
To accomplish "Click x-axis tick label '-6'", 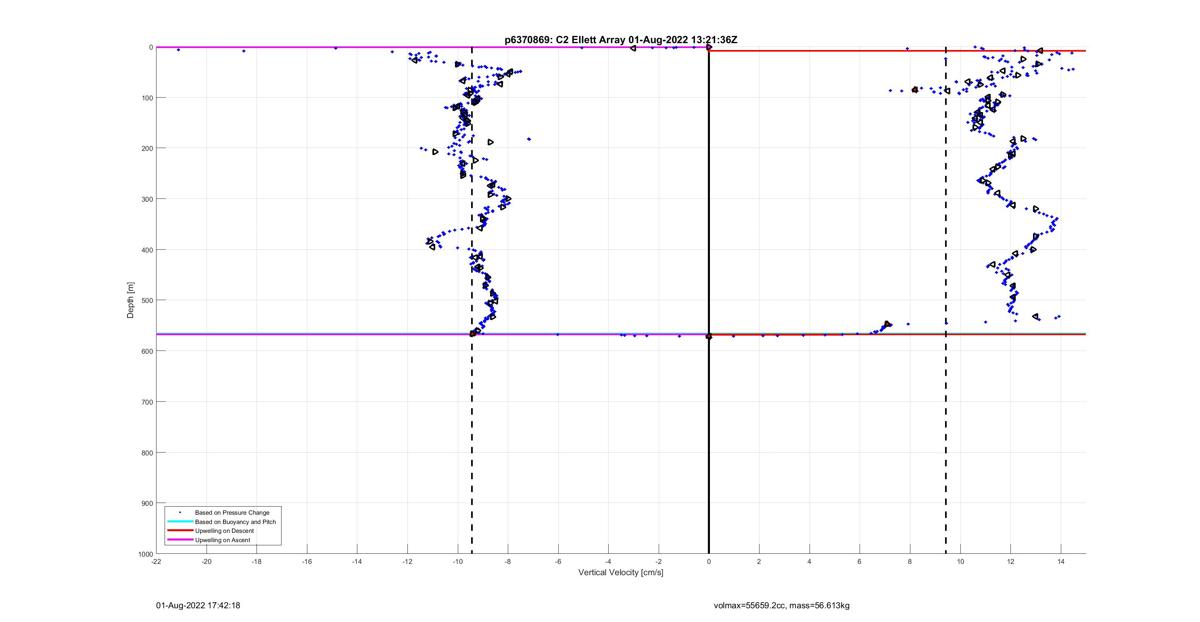I will click(x=558, y=561).
